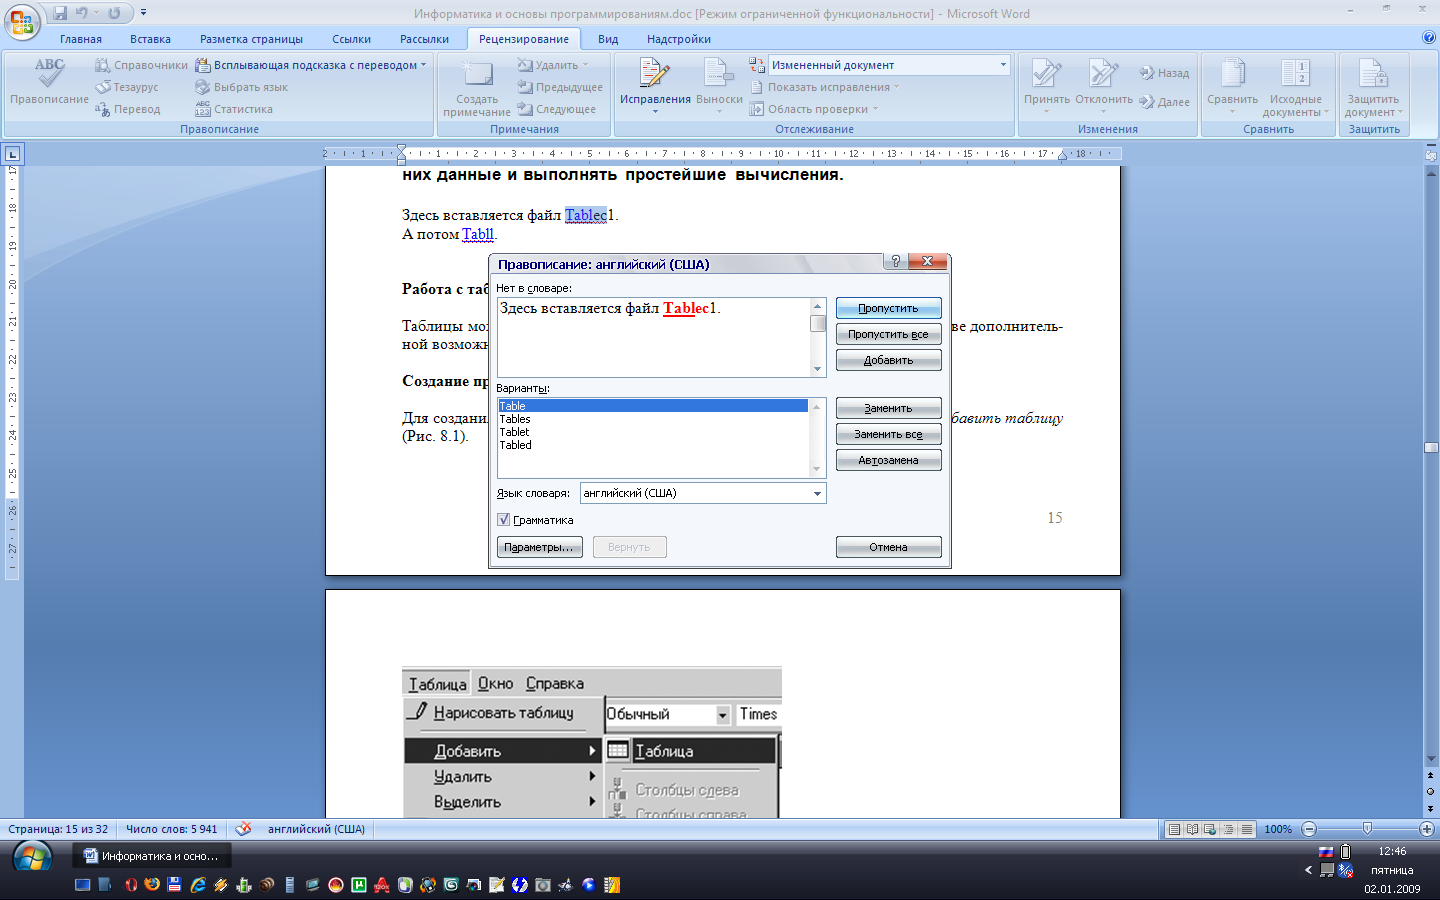Screen dimensions: 1440x900
Task: Save document via quick access toolbar
Action: click(60, 13)
